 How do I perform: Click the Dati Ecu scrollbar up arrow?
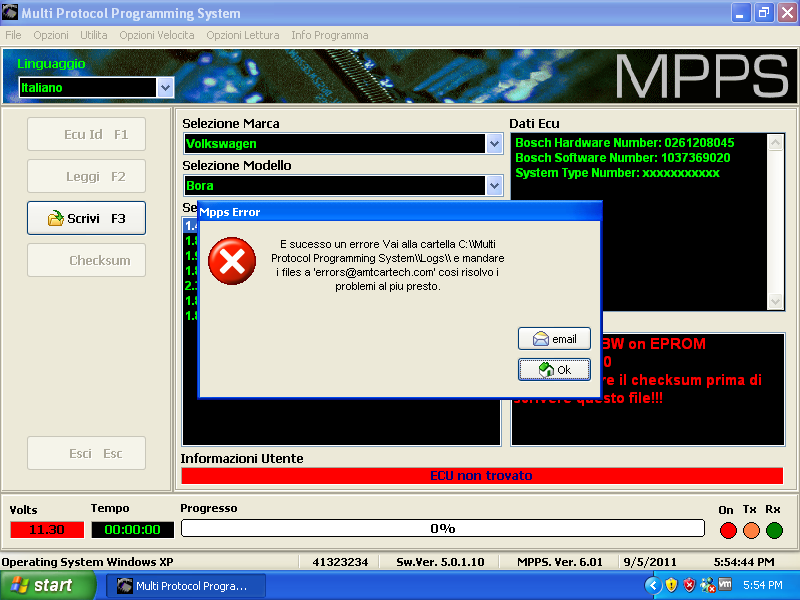click(x=776, y=142)
